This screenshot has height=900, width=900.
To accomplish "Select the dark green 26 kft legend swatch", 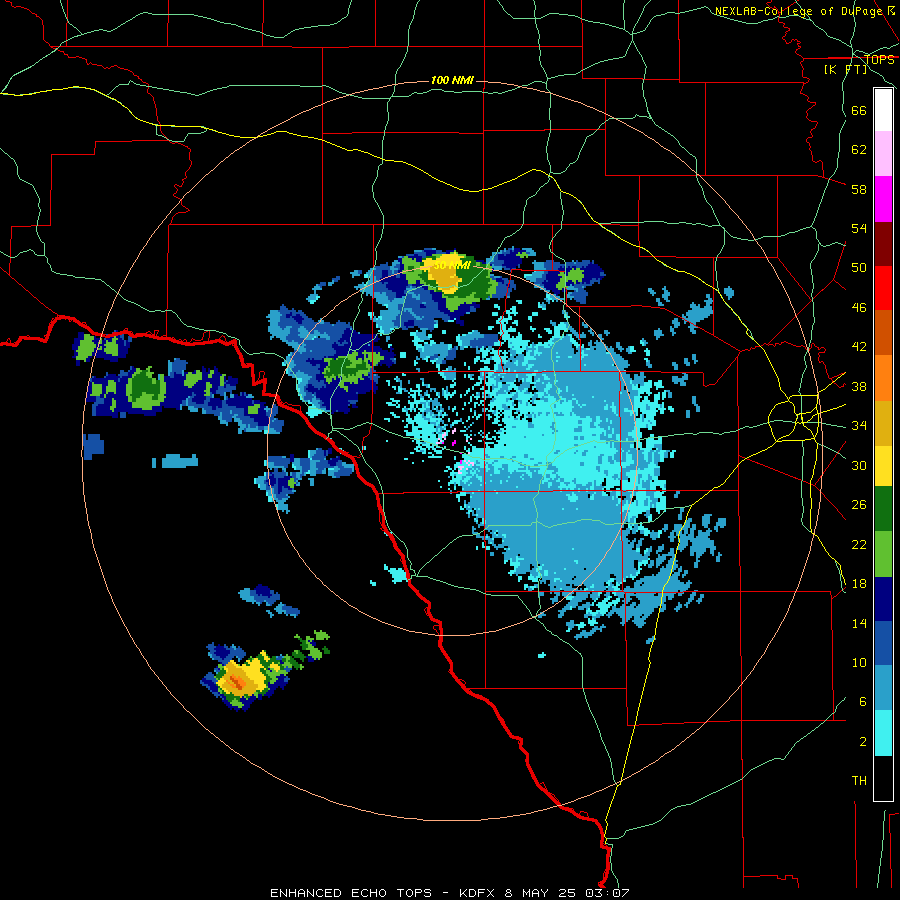I will [883, 509].
